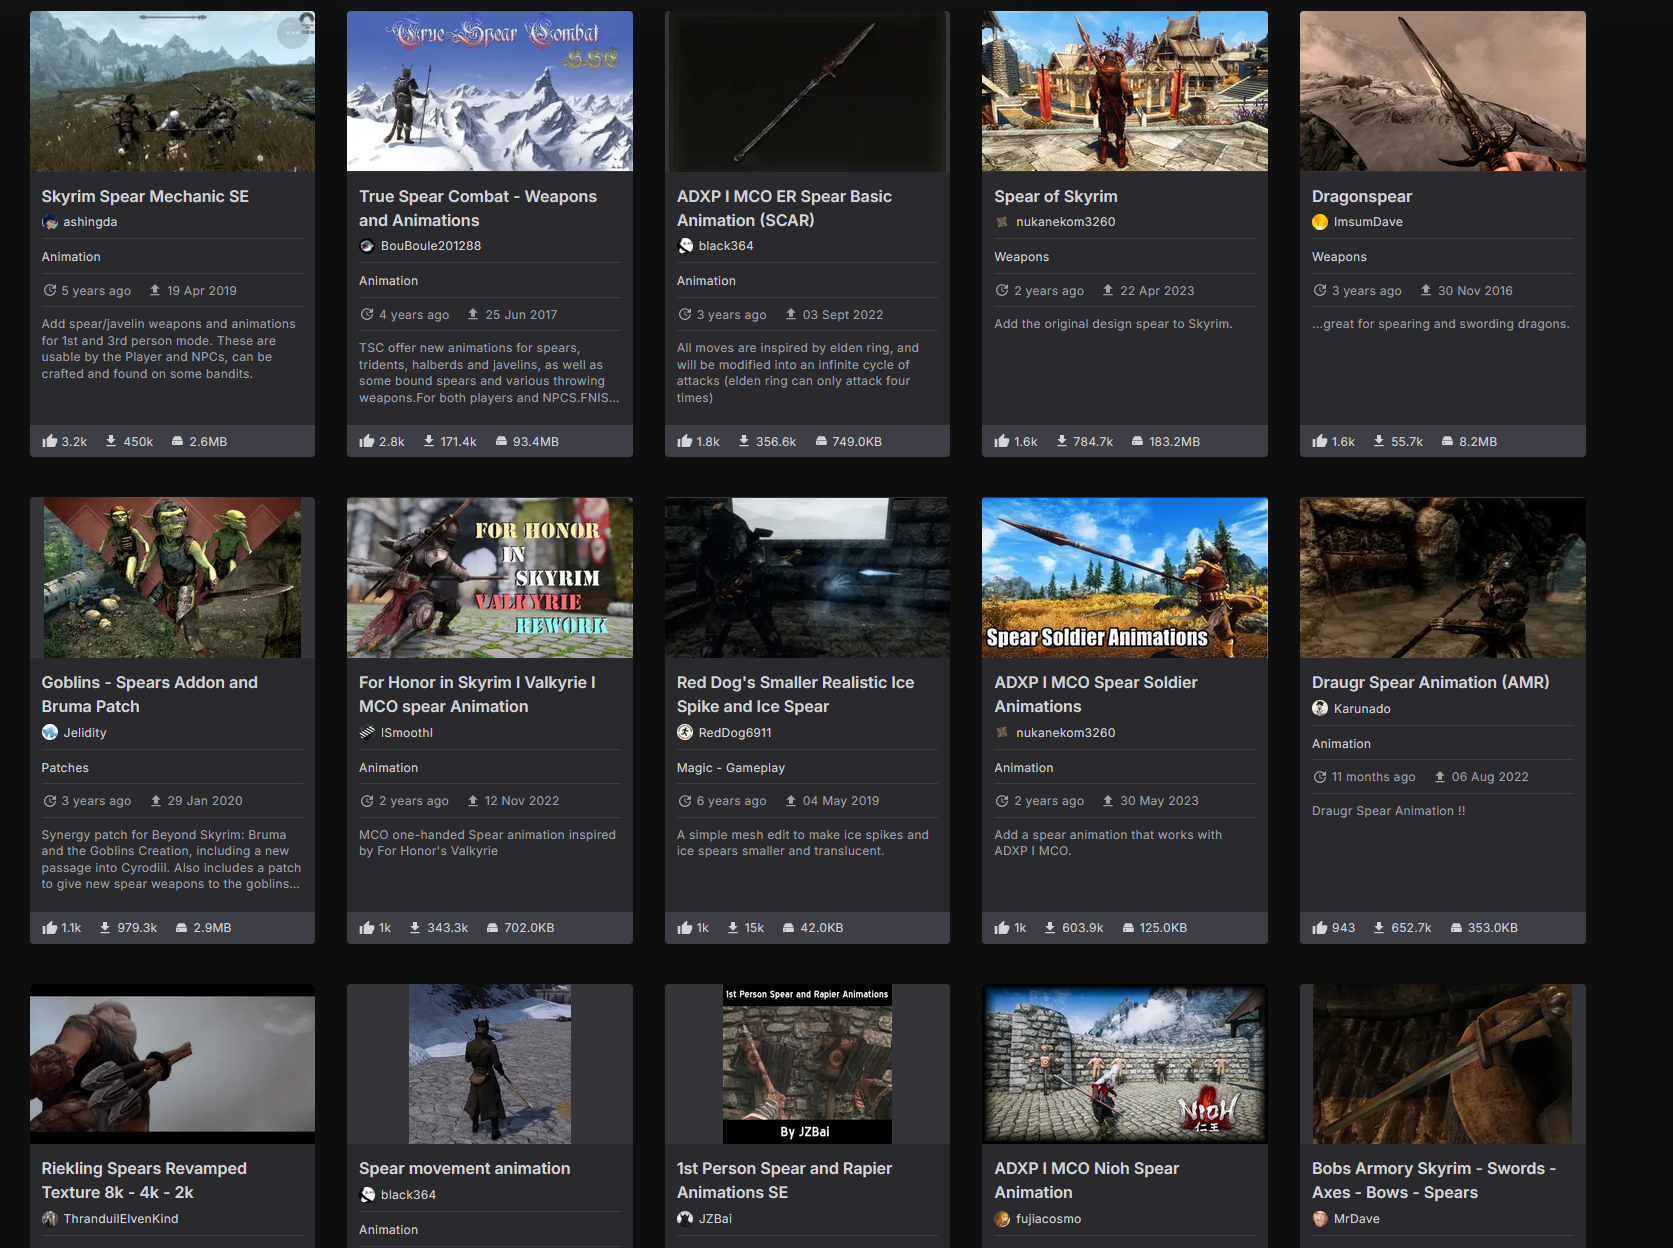1673x1248 pixels.
Task: Click upload icon beside 19 Apr 2019
Action: 155,290
